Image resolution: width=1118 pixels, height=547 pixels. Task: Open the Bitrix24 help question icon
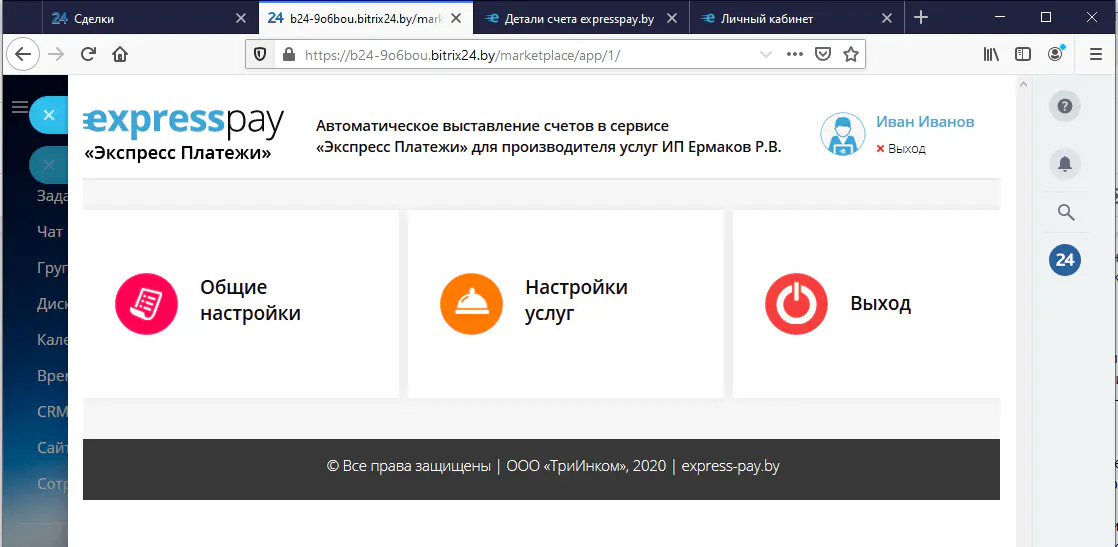click(1065, 106)
